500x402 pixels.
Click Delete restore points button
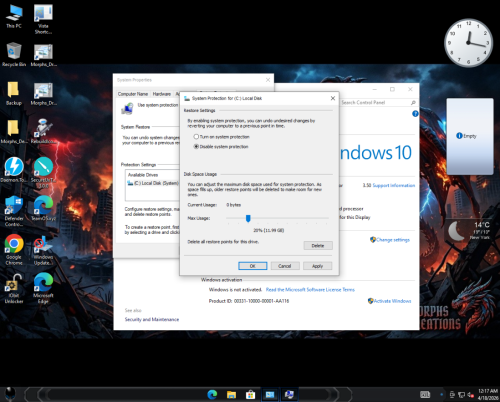point(318,246)
